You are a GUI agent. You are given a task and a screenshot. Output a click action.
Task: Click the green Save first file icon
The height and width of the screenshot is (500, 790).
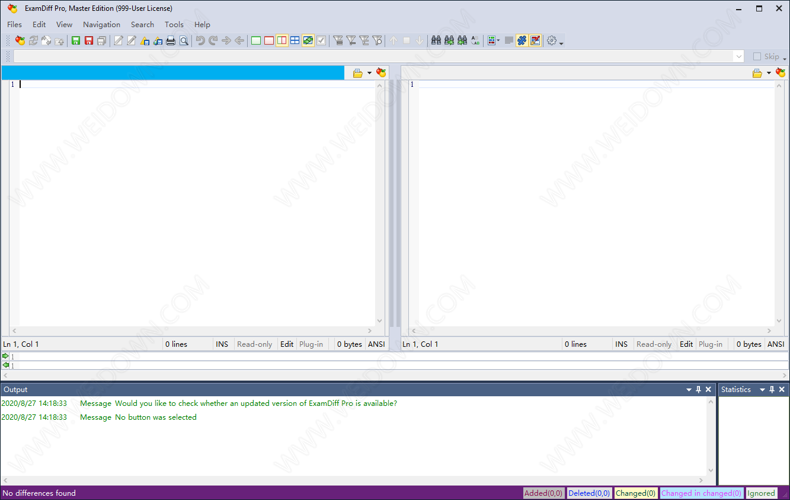(76, 41)
